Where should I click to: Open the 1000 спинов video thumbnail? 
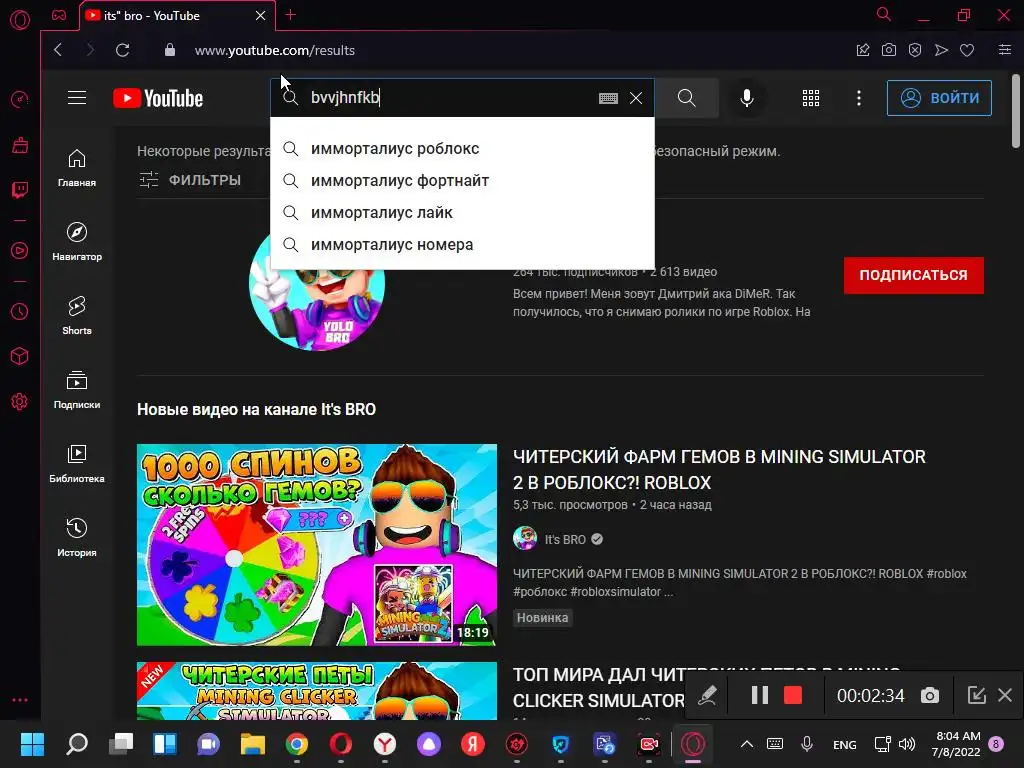317,545
